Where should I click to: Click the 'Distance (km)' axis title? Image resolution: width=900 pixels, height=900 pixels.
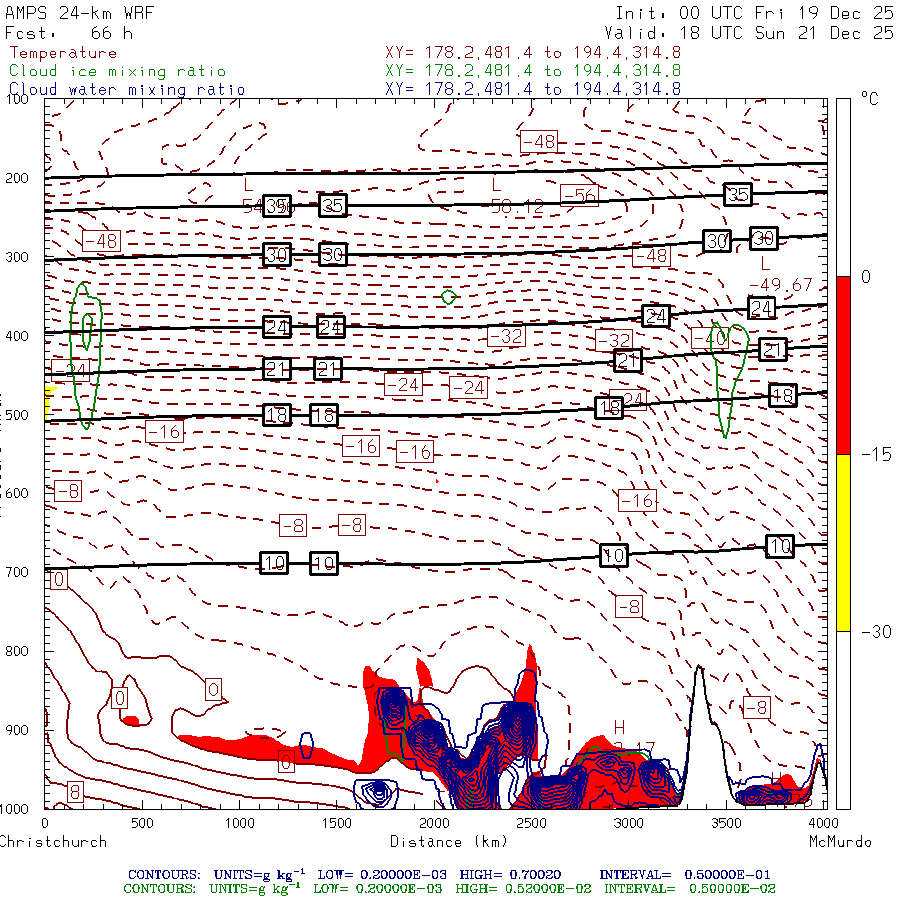point(449,842)
